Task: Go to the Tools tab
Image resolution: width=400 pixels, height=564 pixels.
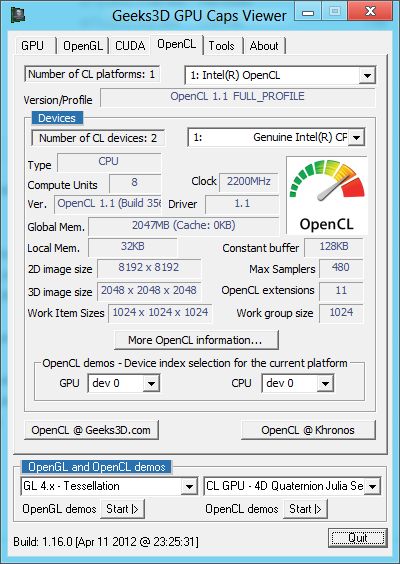Action: tap(222, 46)
